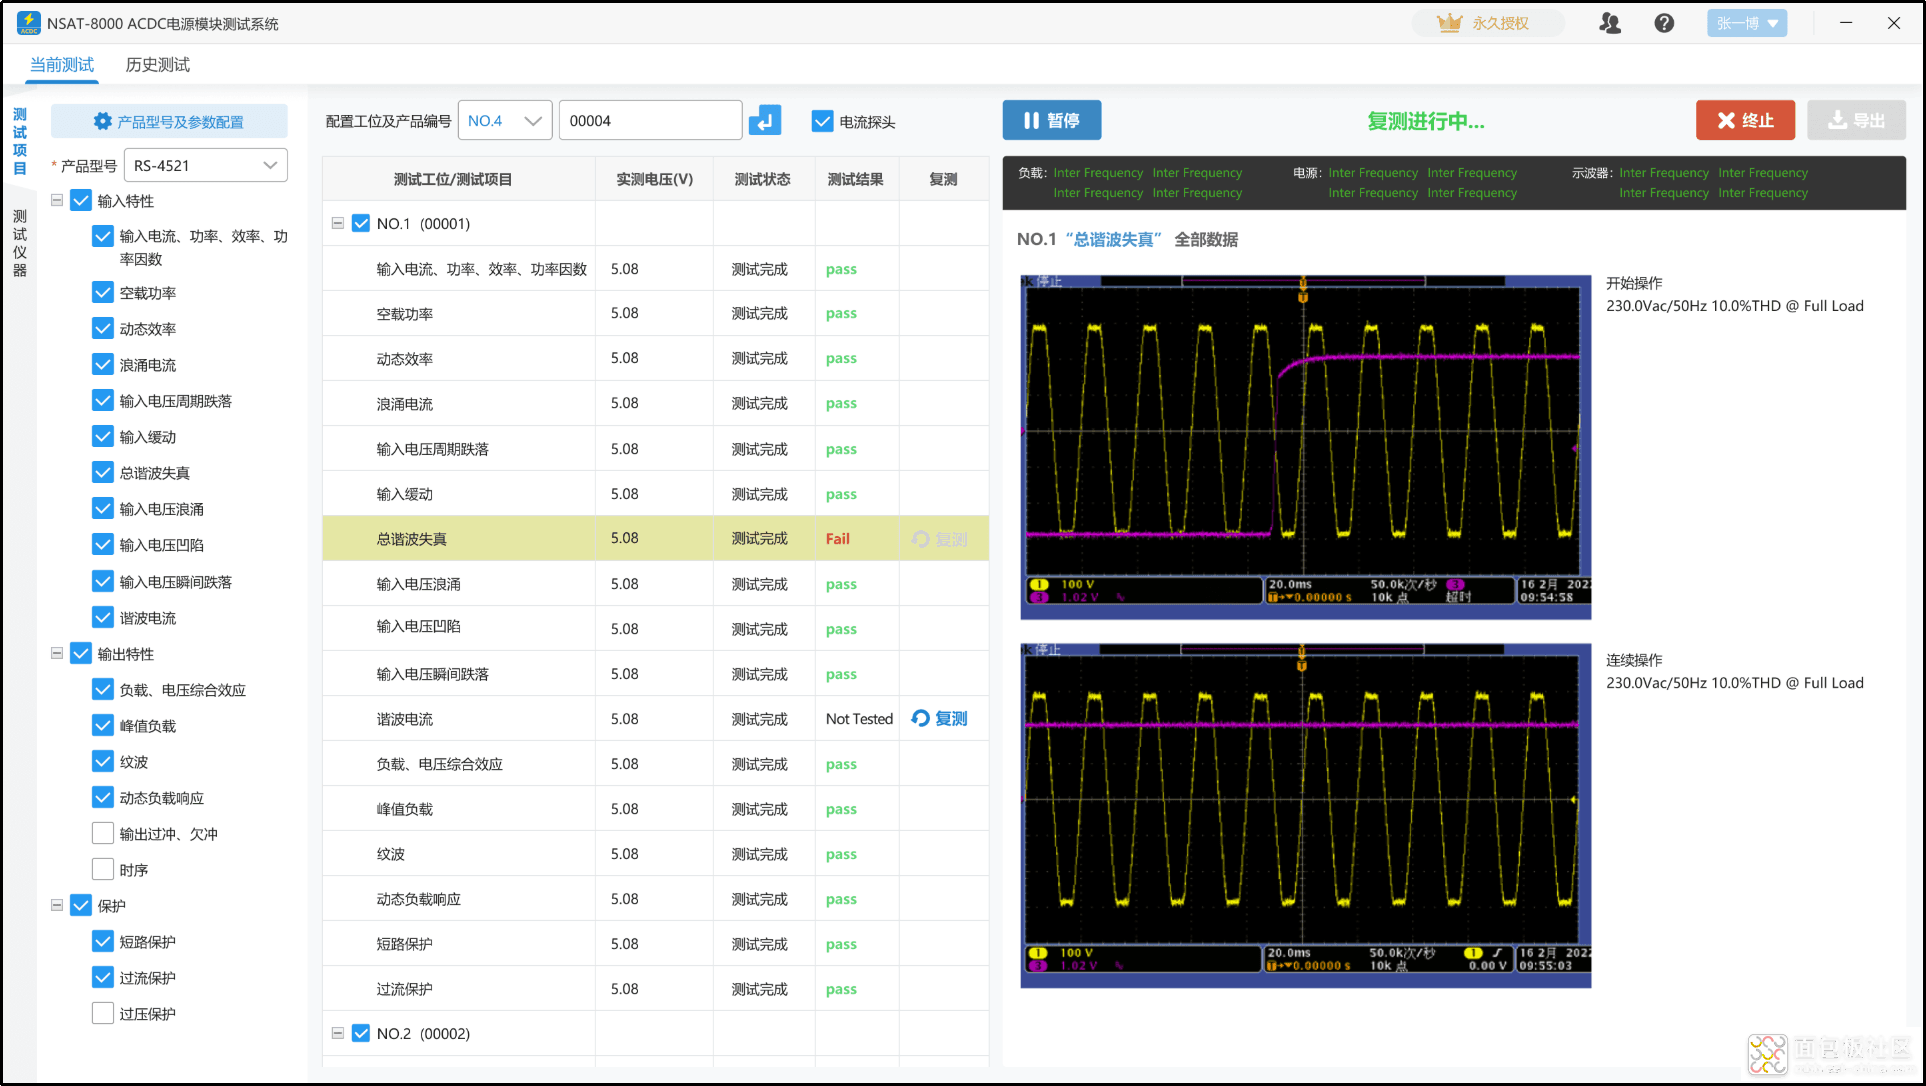This screenshot has height=1086, width=1926.
Task: Click retest icon for 谐波电流 row
Action: click(921, 718)
